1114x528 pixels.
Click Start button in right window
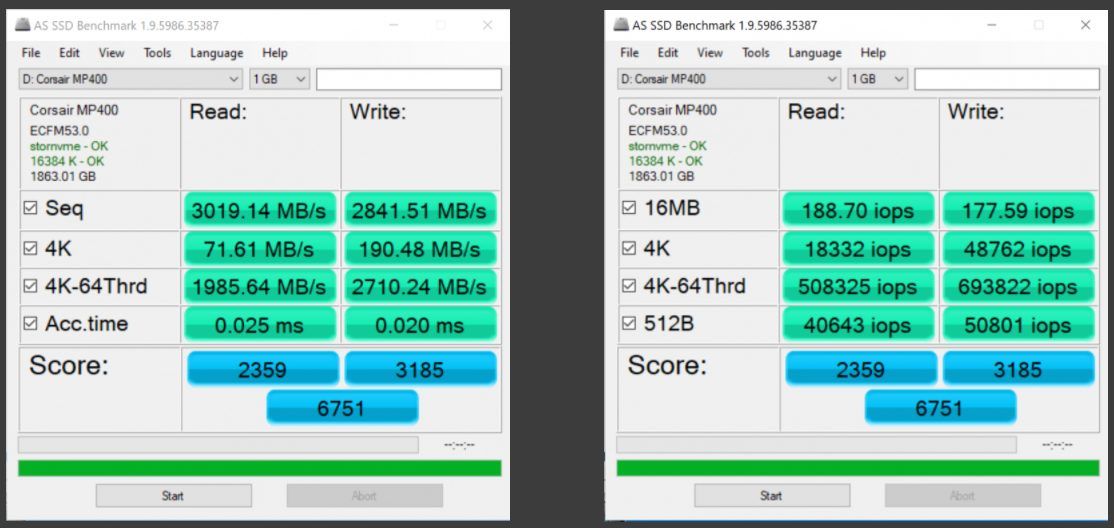click(772, 495)
